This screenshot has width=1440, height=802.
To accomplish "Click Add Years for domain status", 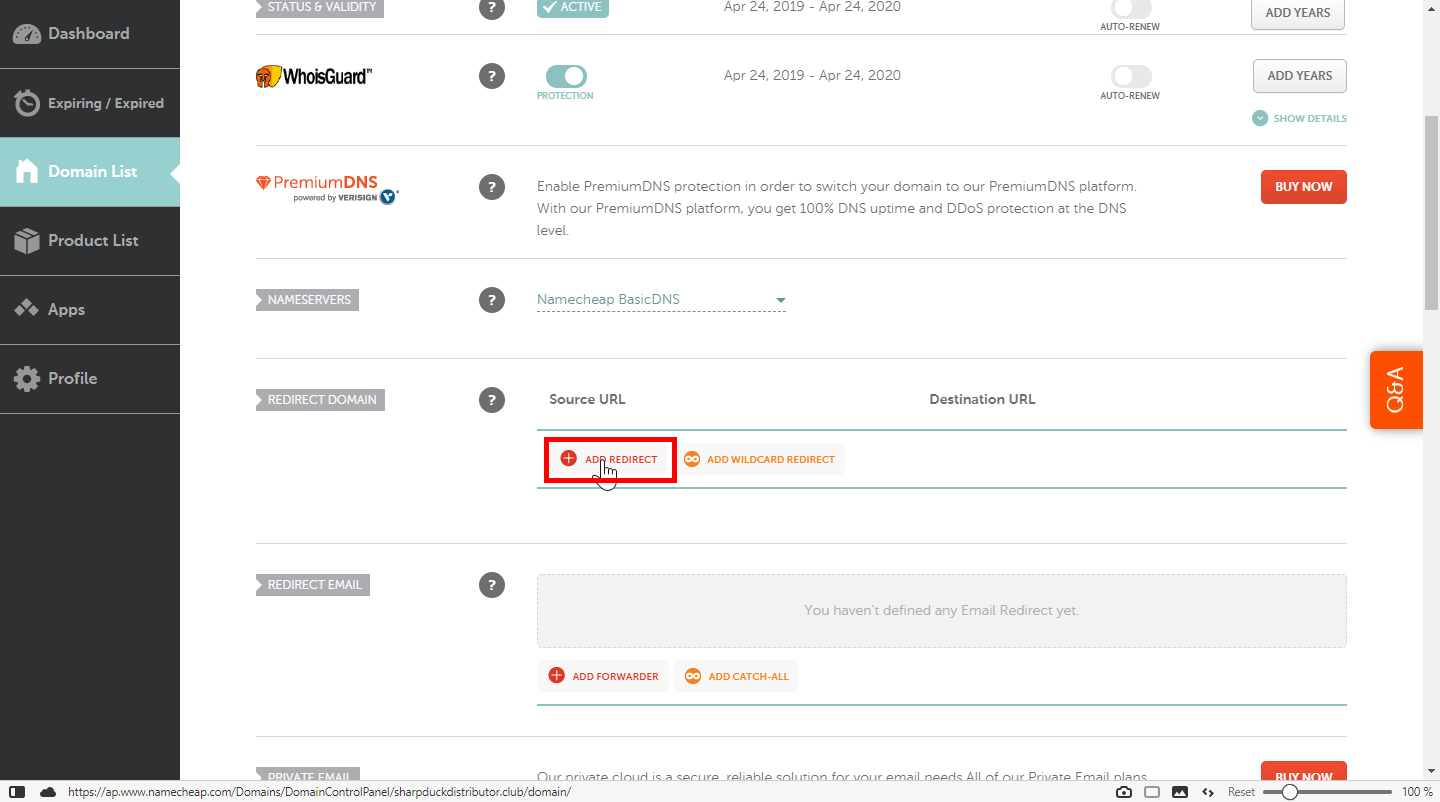I will [x=1298, y=13].
